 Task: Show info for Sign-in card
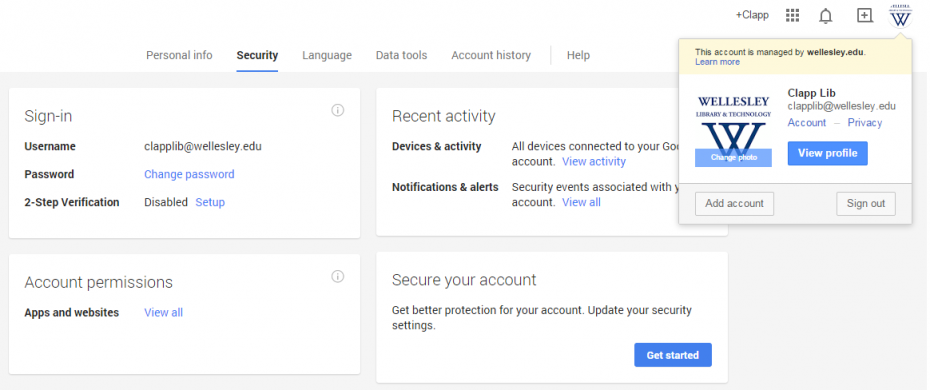tap(337, 110)
